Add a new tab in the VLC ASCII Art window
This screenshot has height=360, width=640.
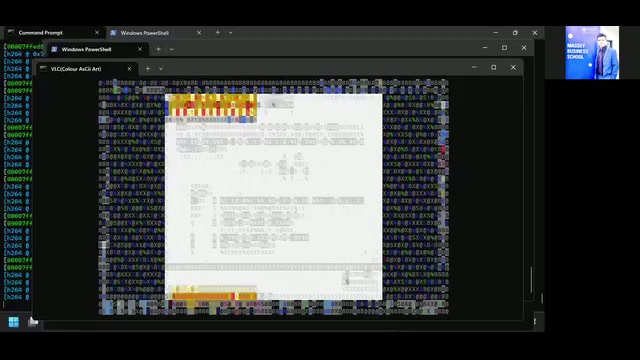coord(148,69)
